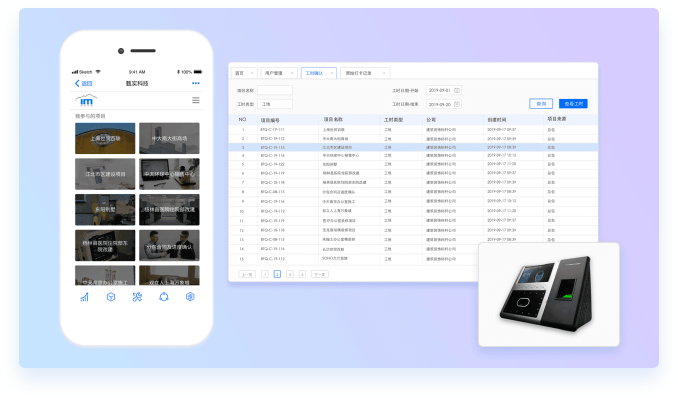The width and height of the screenshot is (678, 398).
Task: Switch to the 用户管理 tab
Action: (x=278, y=73)
